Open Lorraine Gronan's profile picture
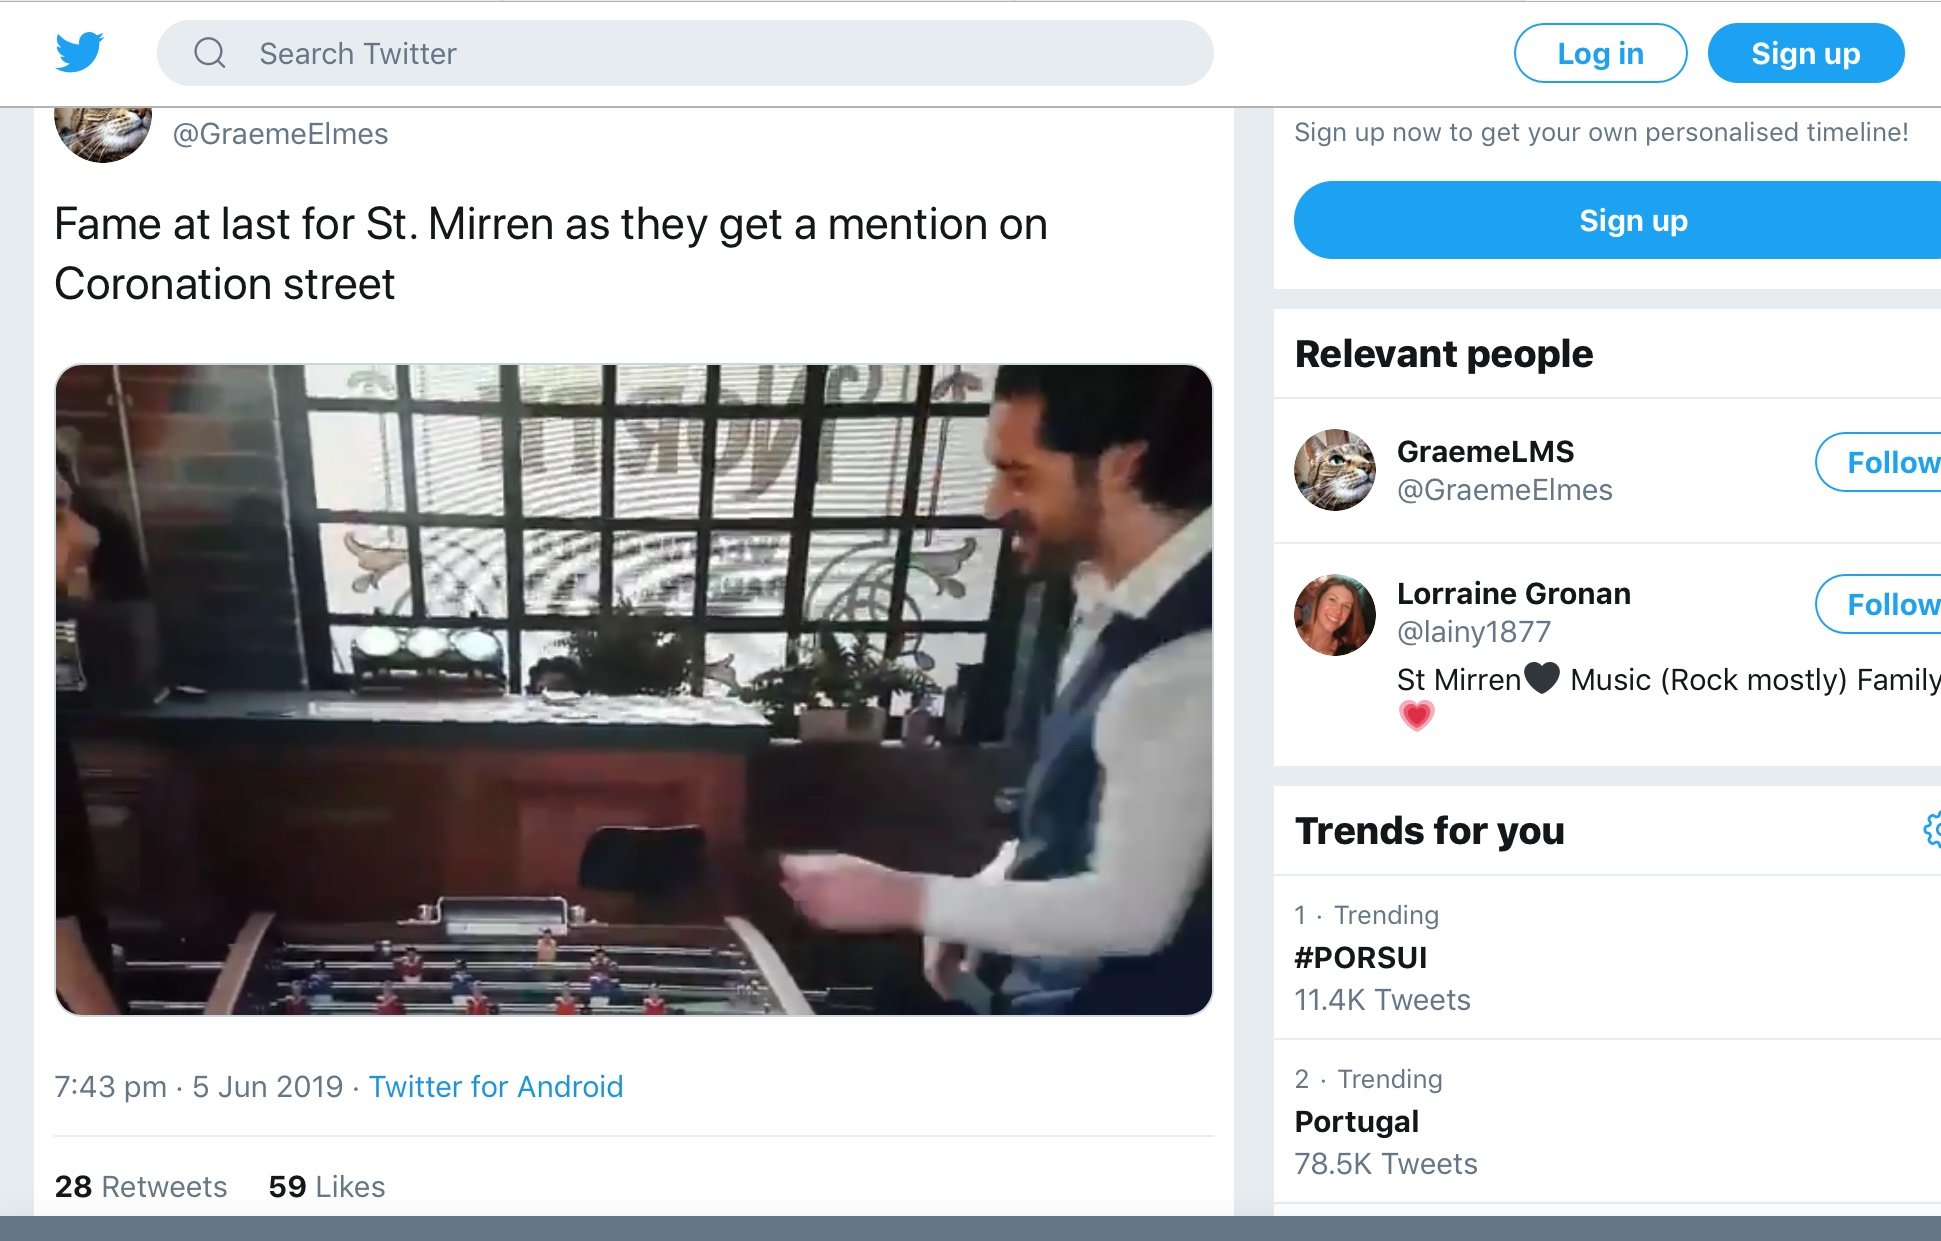Image resolution: width=1941 pixels, height=1241 pixels. [x=1334, y=614]
